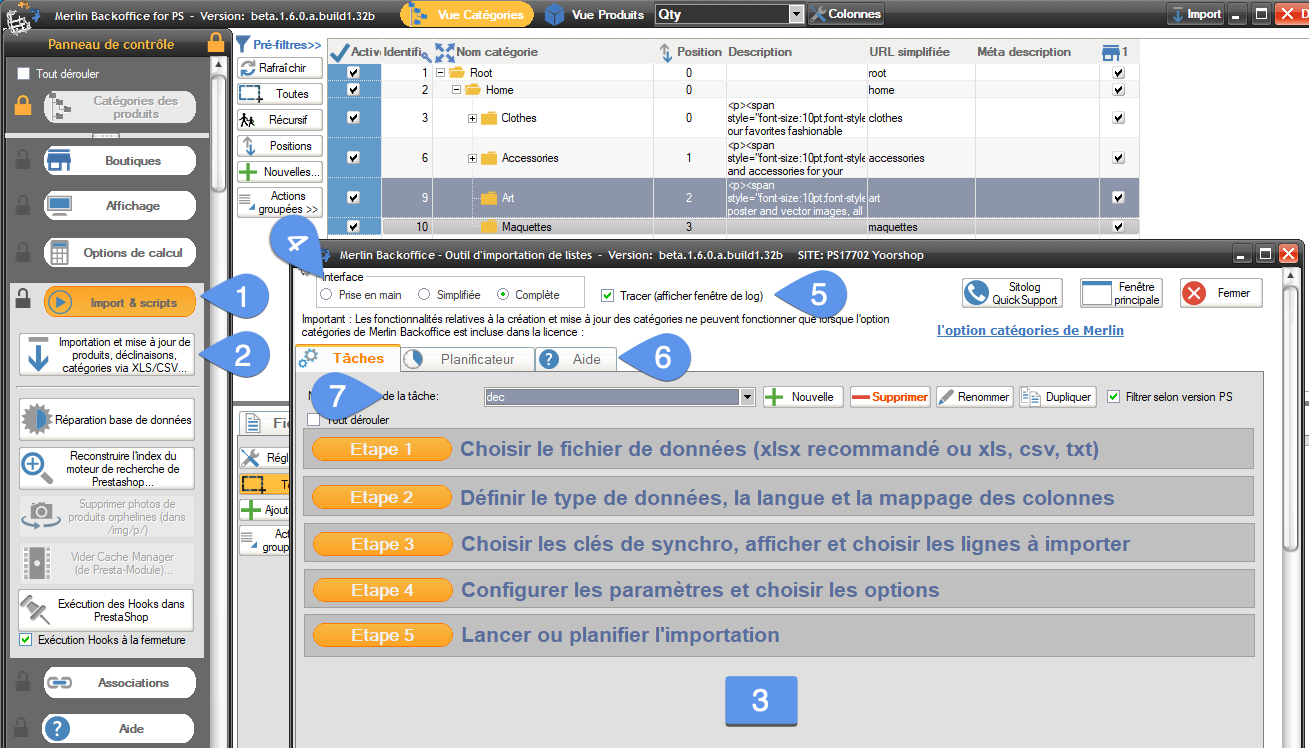
Task: Switch to the Planificateur tab
Action: tap(466, 359)
